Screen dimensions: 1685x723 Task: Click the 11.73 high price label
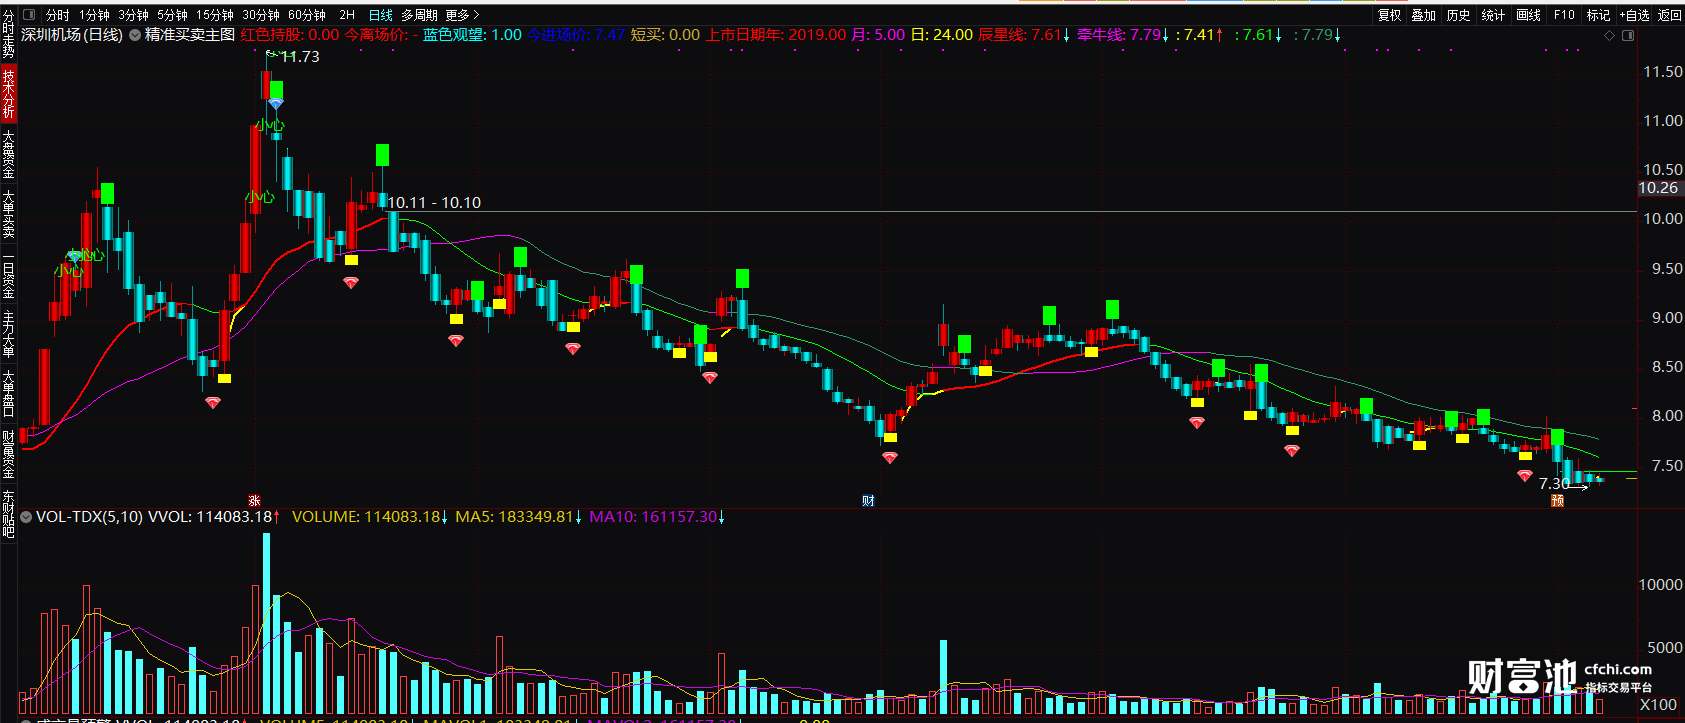(x=300, y=57)
